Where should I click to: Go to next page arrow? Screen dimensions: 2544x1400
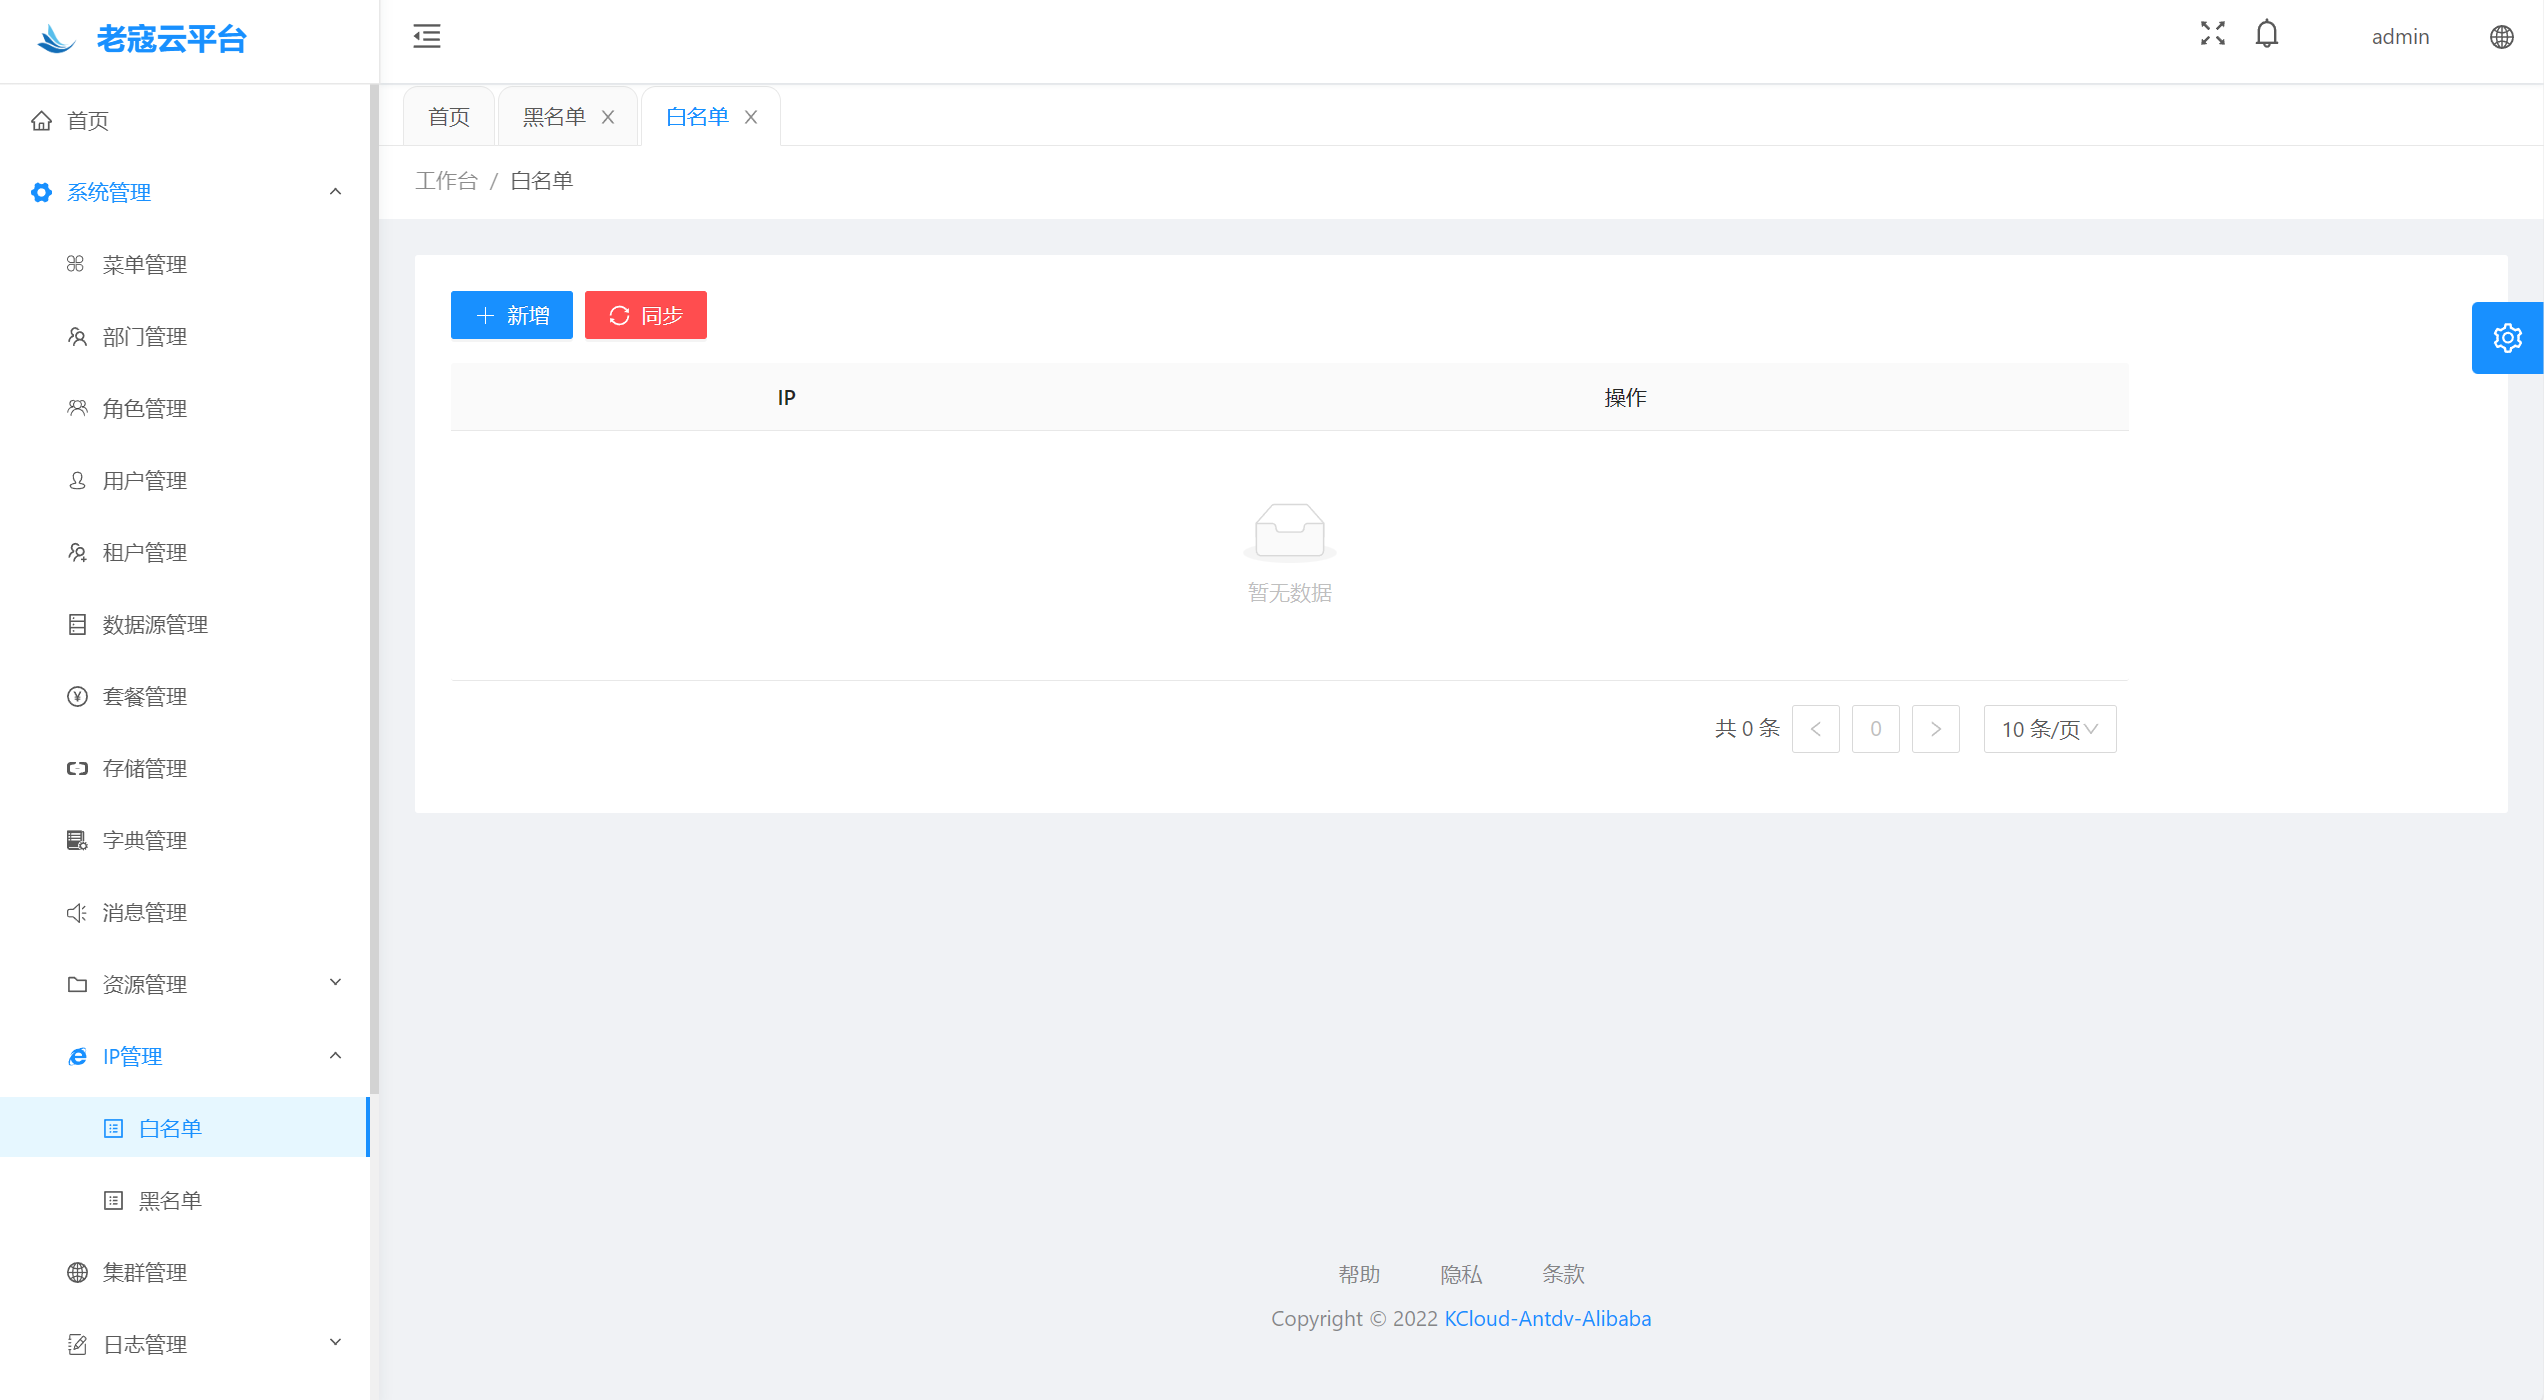pos(1935,729)
